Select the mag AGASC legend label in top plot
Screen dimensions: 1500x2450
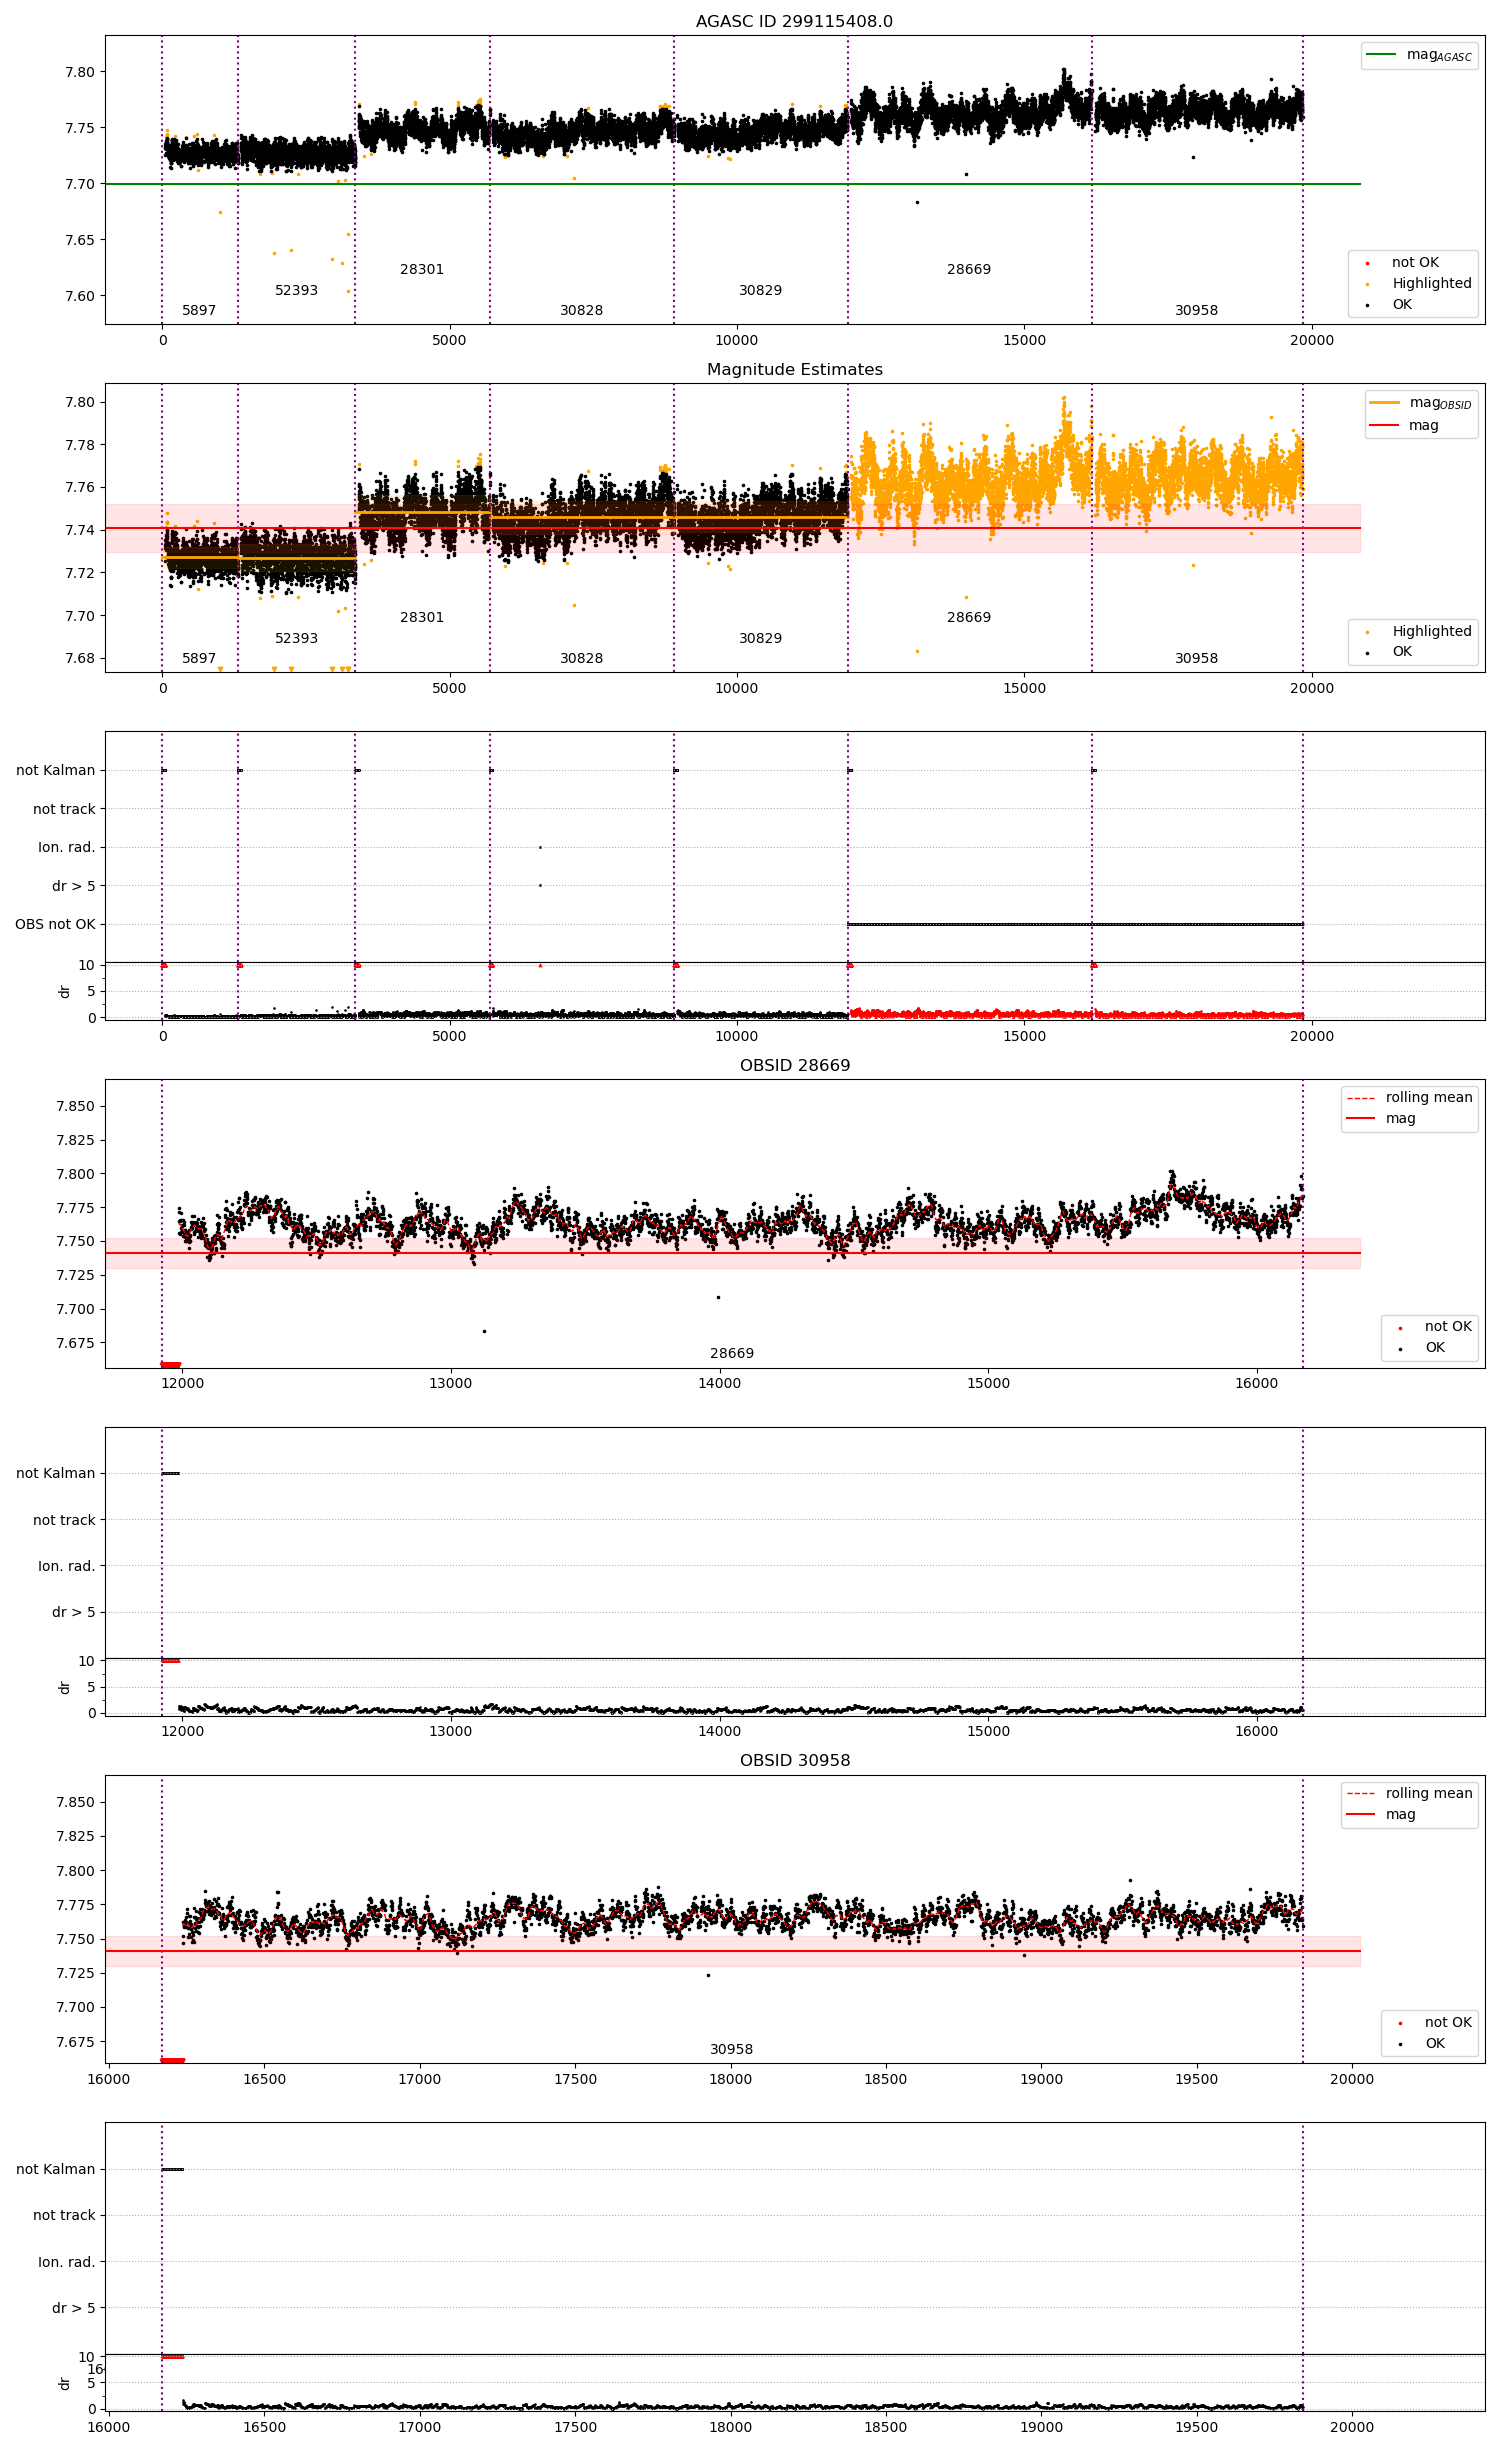[x=1439, y=55]
